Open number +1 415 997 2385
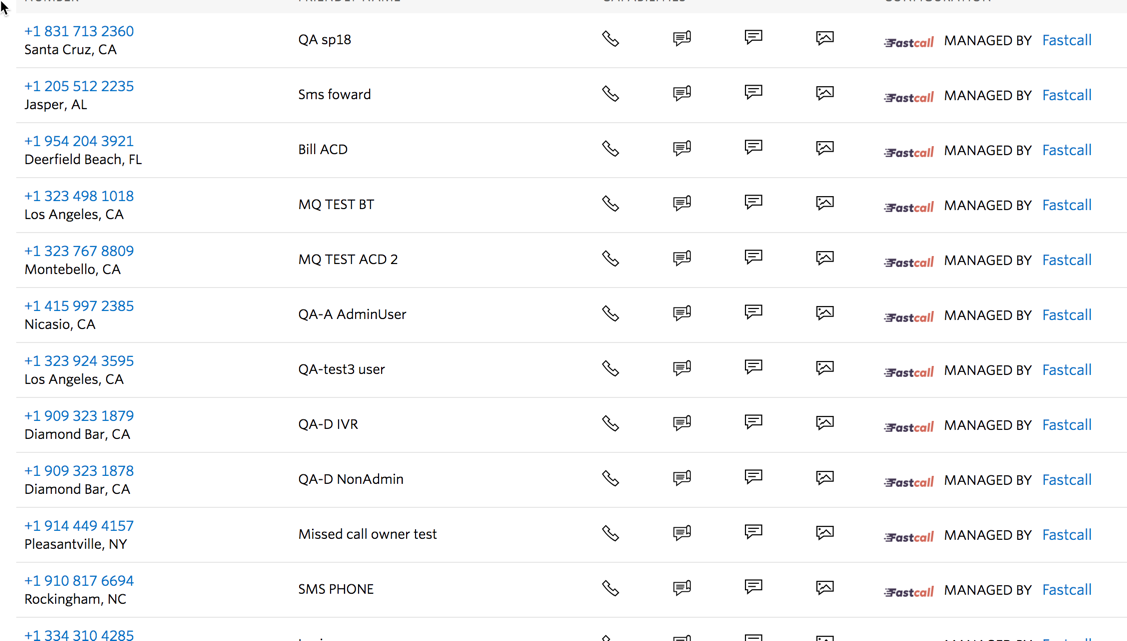Viewport: 1127px width, 641px height. 79,306
